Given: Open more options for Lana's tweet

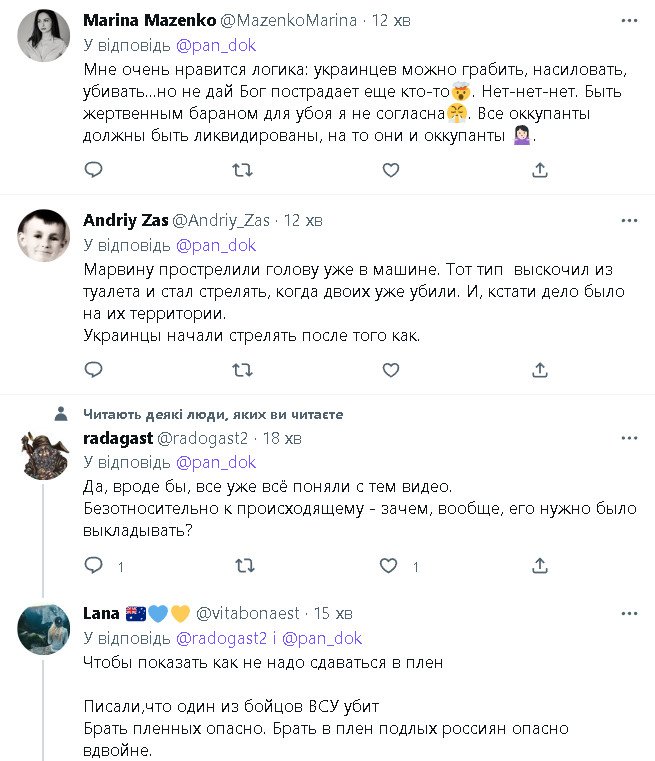Looking at the screenshot, I should point(629,612).
